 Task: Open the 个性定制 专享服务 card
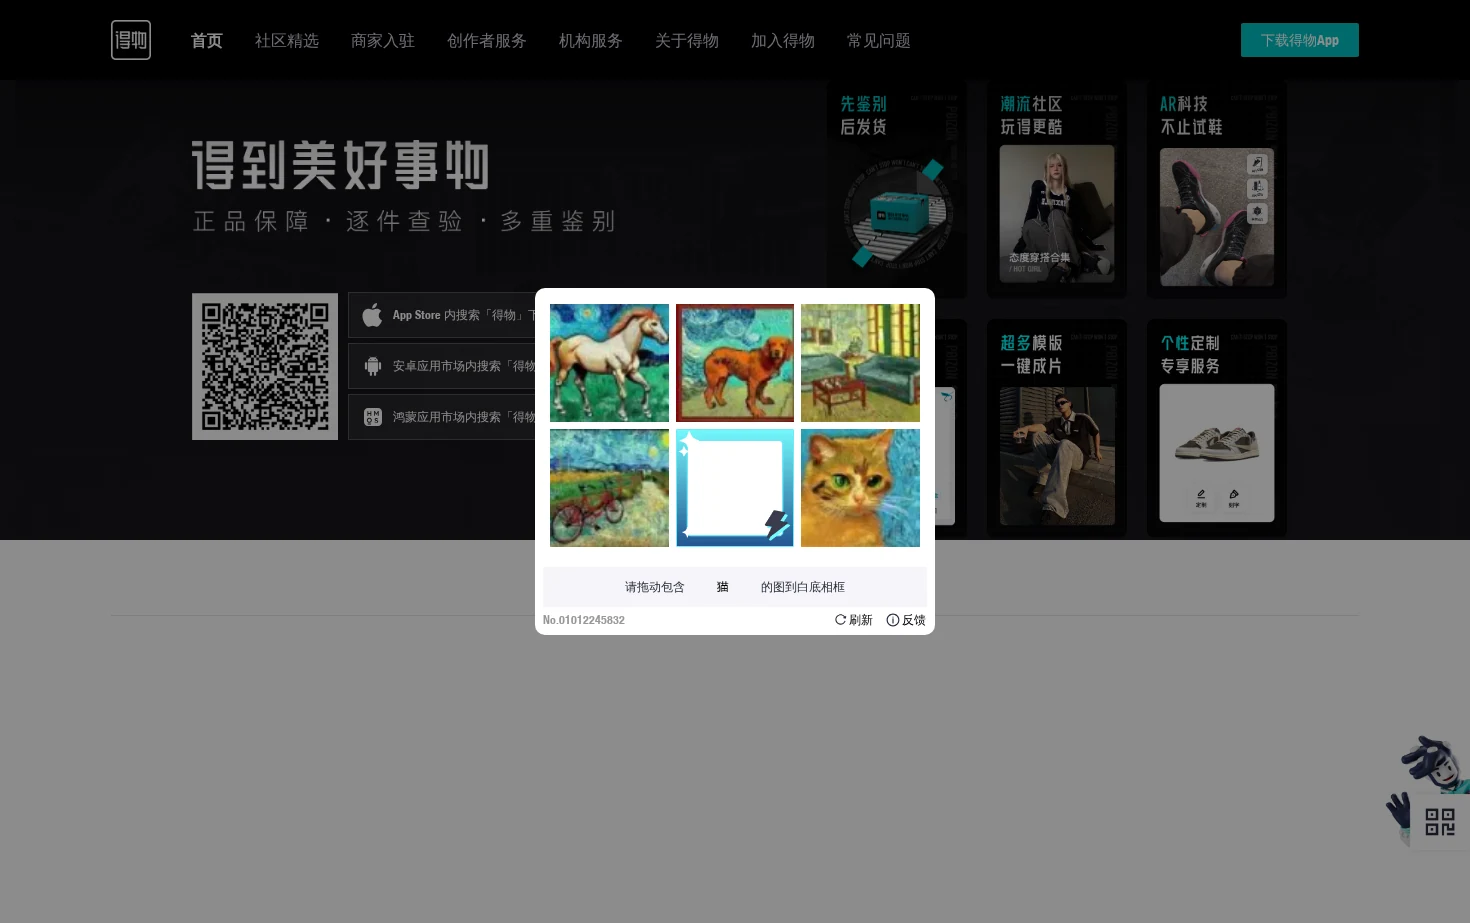1217,428
